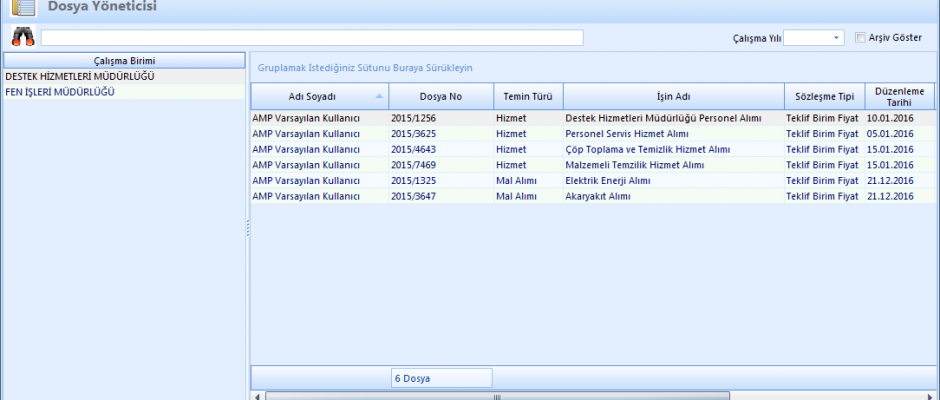
Task: Click the left scroll arrow of horizontal scrollbar
Action: [x=258, y=396]
